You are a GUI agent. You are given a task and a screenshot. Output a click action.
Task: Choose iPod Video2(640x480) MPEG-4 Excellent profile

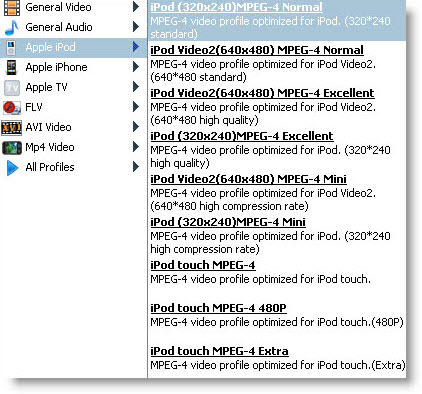point(262,93)
